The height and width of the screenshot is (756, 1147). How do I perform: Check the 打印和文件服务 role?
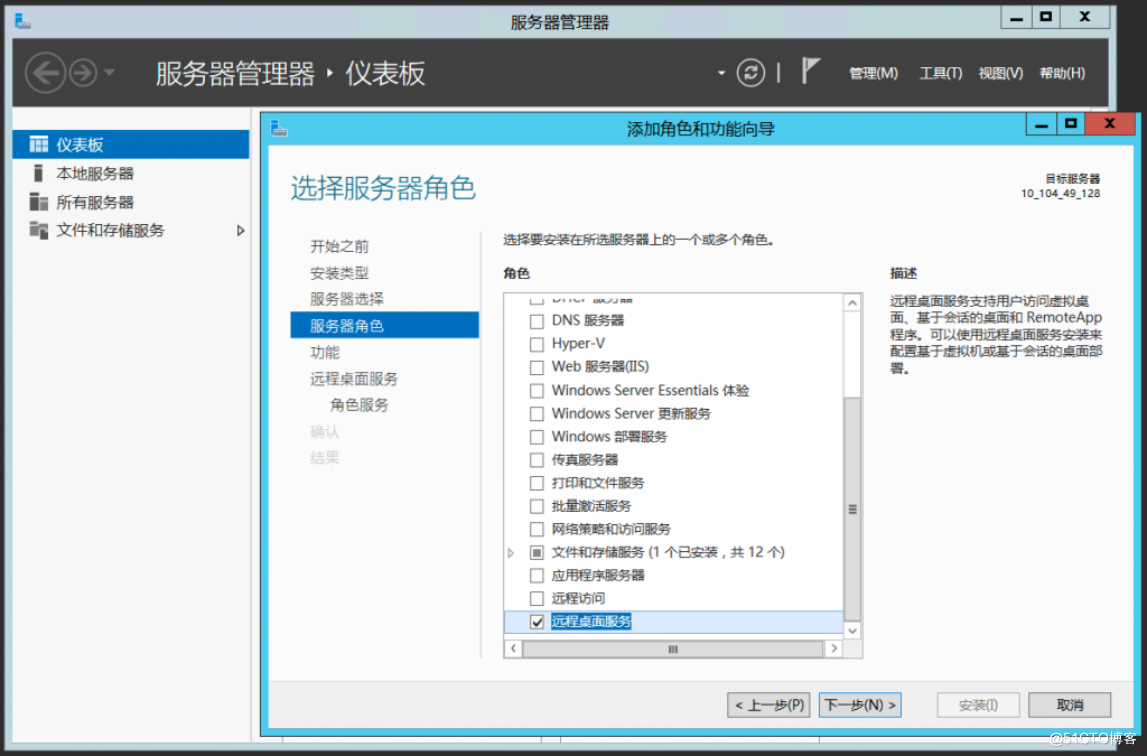pyautogui.click(x=537, y=483)
